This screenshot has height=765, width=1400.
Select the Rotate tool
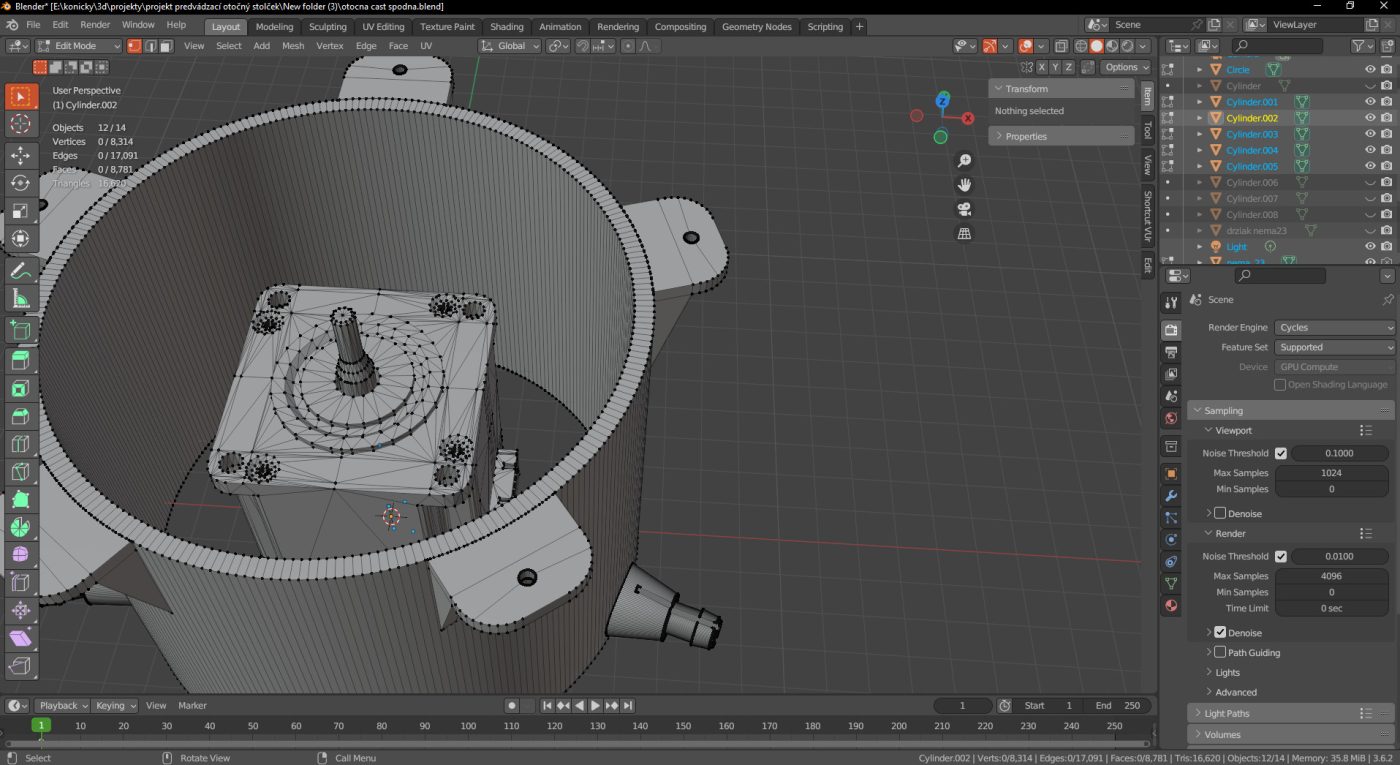pyautogui.click(x=20, y=183)
